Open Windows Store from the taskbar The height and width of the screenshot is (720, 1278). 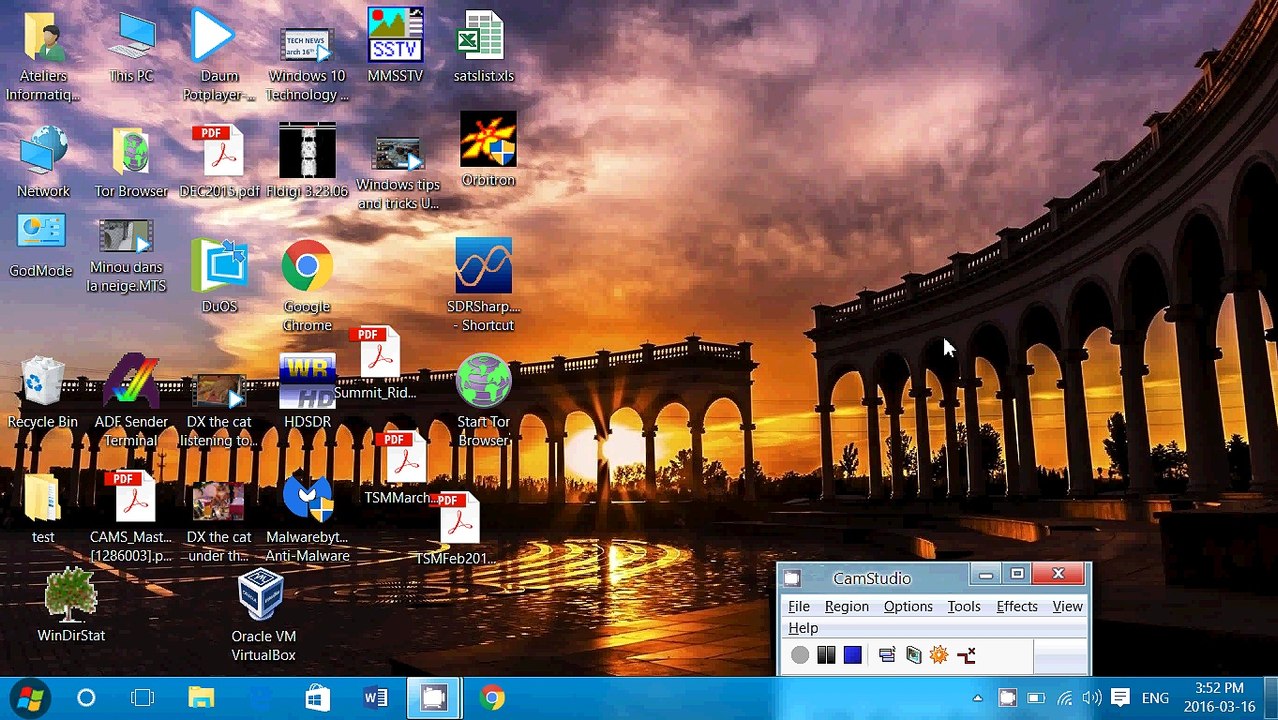coord(318,698)
